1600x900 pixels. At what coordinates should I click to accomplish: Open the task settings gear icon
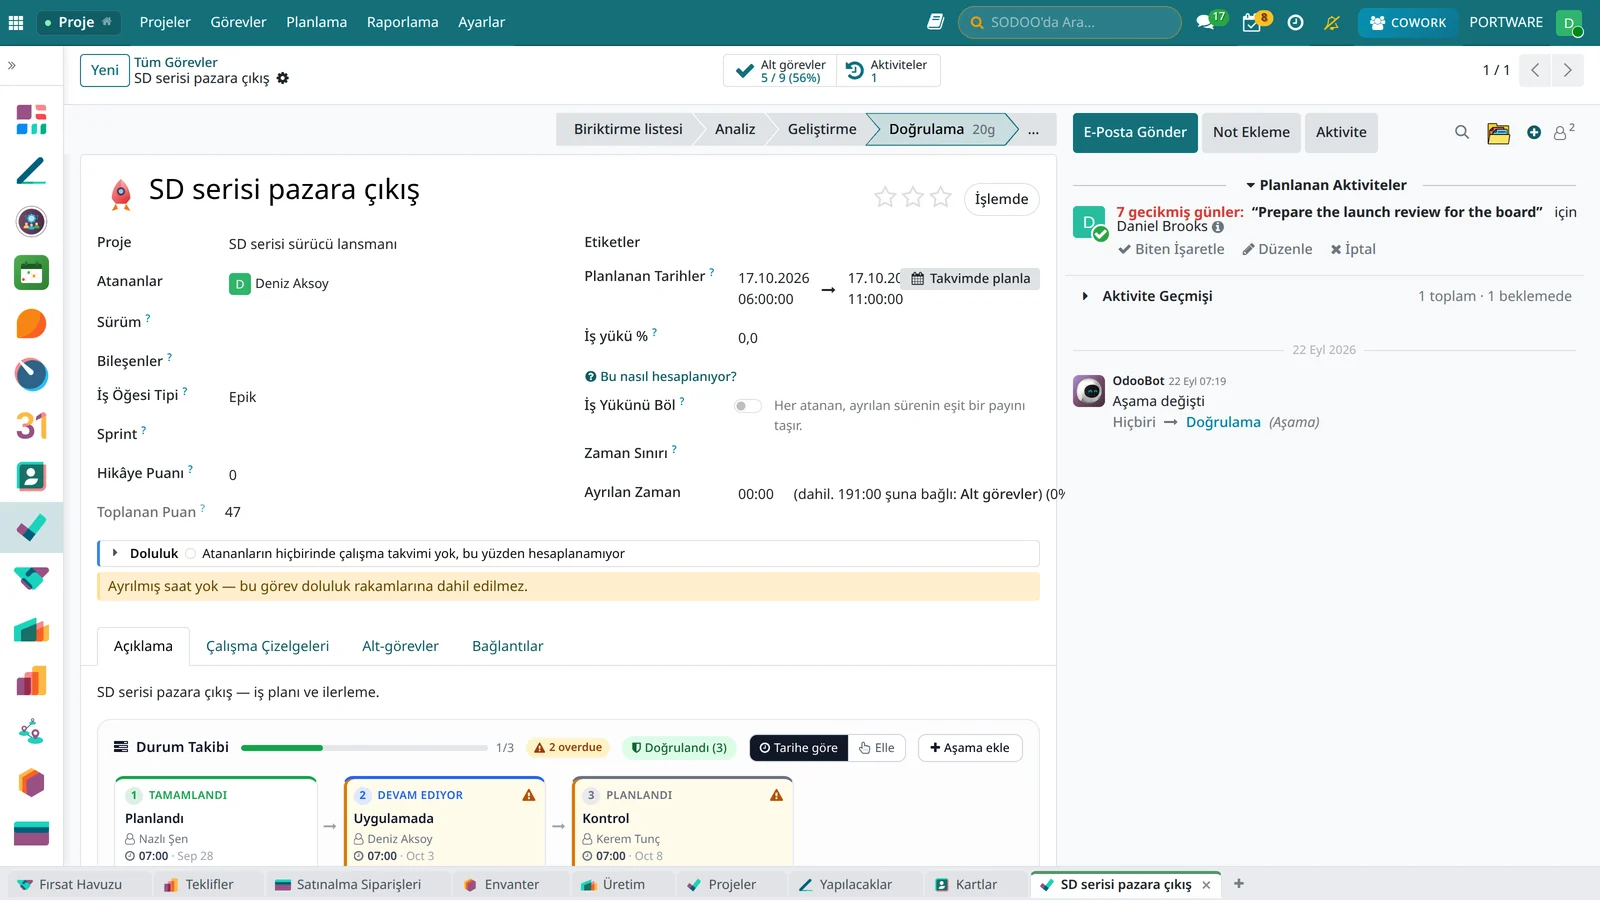click(x=283, y=78)
